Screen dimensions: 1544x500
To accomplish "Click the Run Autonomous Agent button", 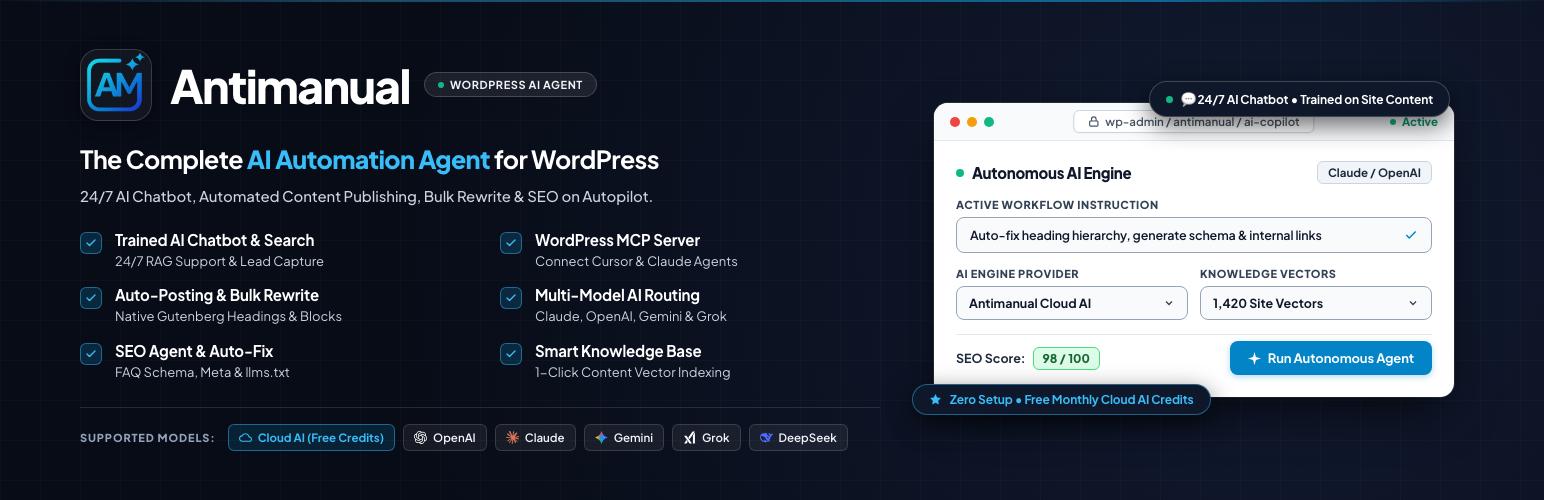I will 1331,358.
